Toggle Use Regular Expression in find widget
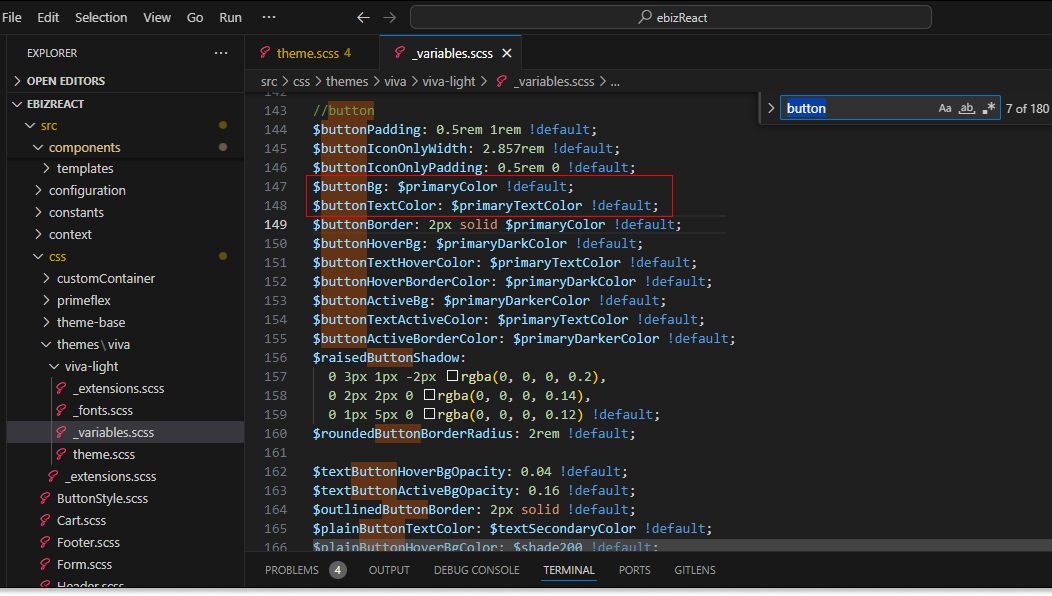 point(988,108)
